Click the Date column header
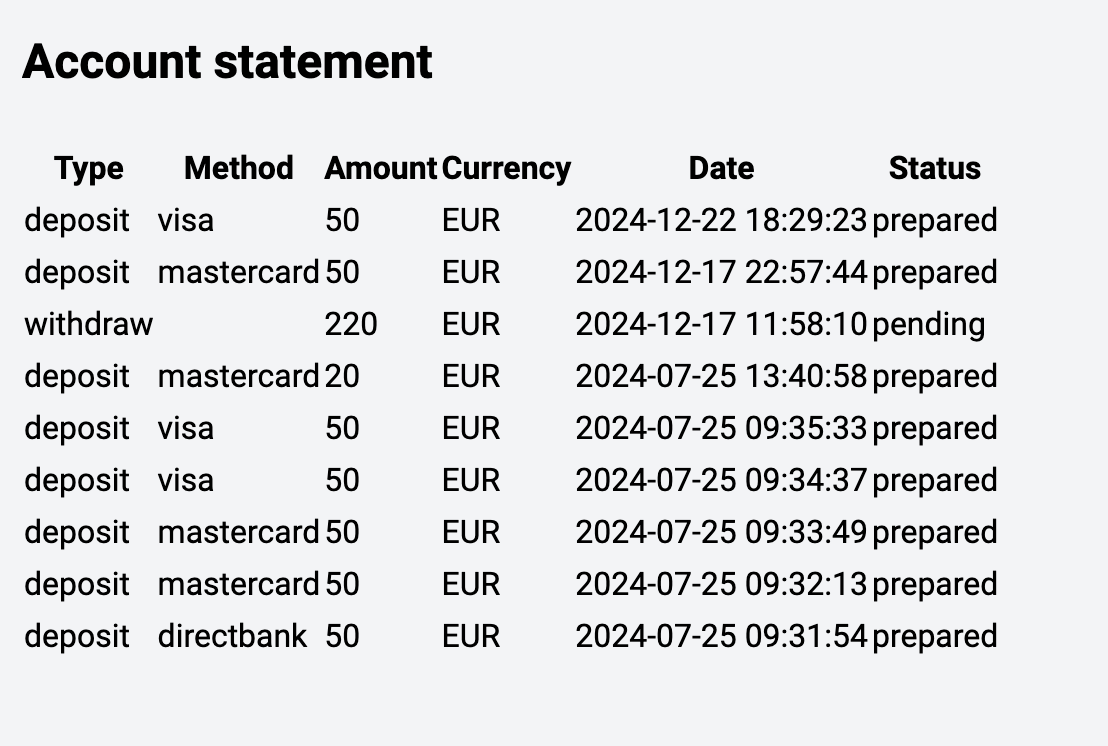The width and height of the screenshot is (1108, 746). (x=721, y=168)
